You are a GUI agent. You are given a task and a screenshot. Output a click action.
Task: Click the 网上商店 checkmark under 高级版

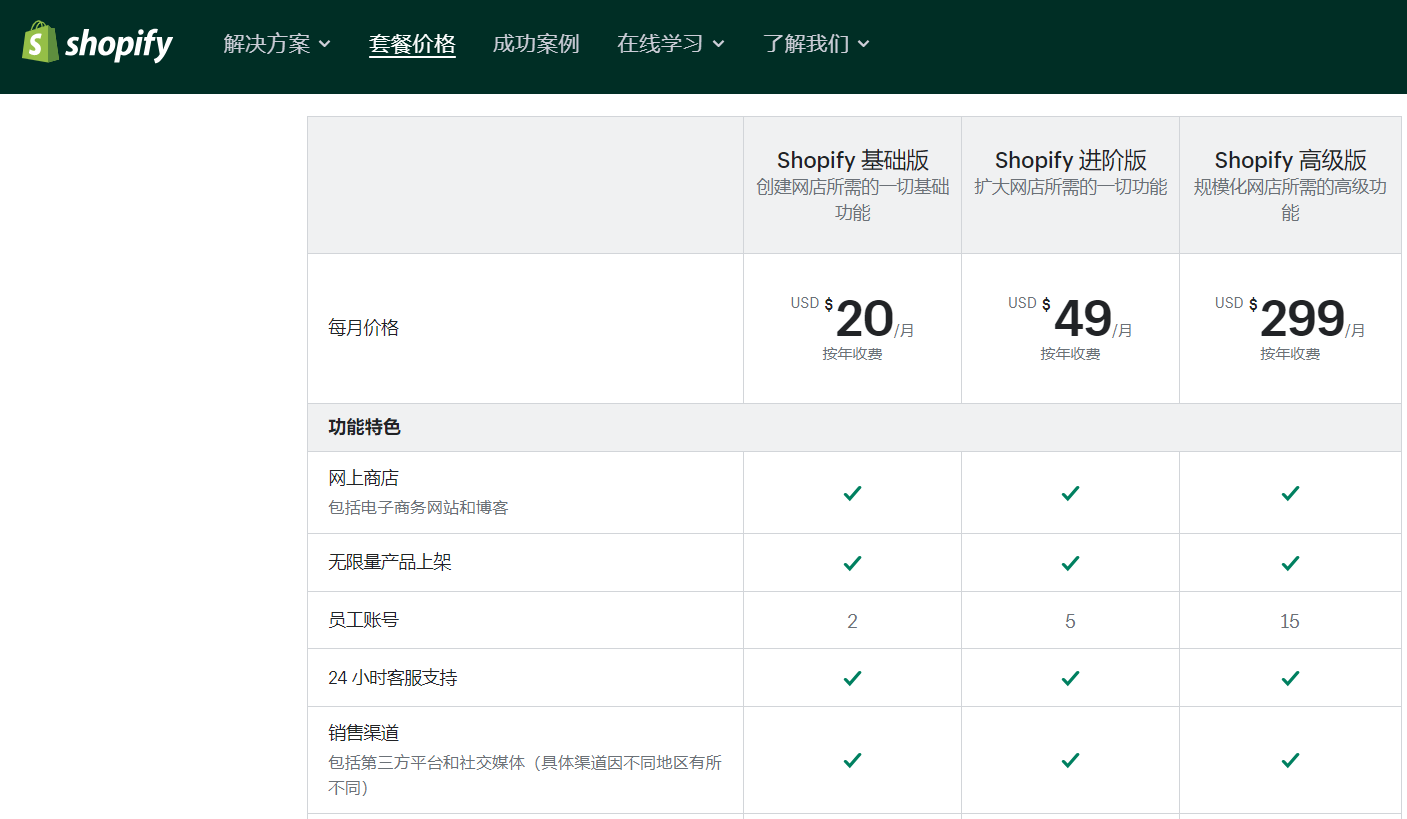(x=1289, y=493)
